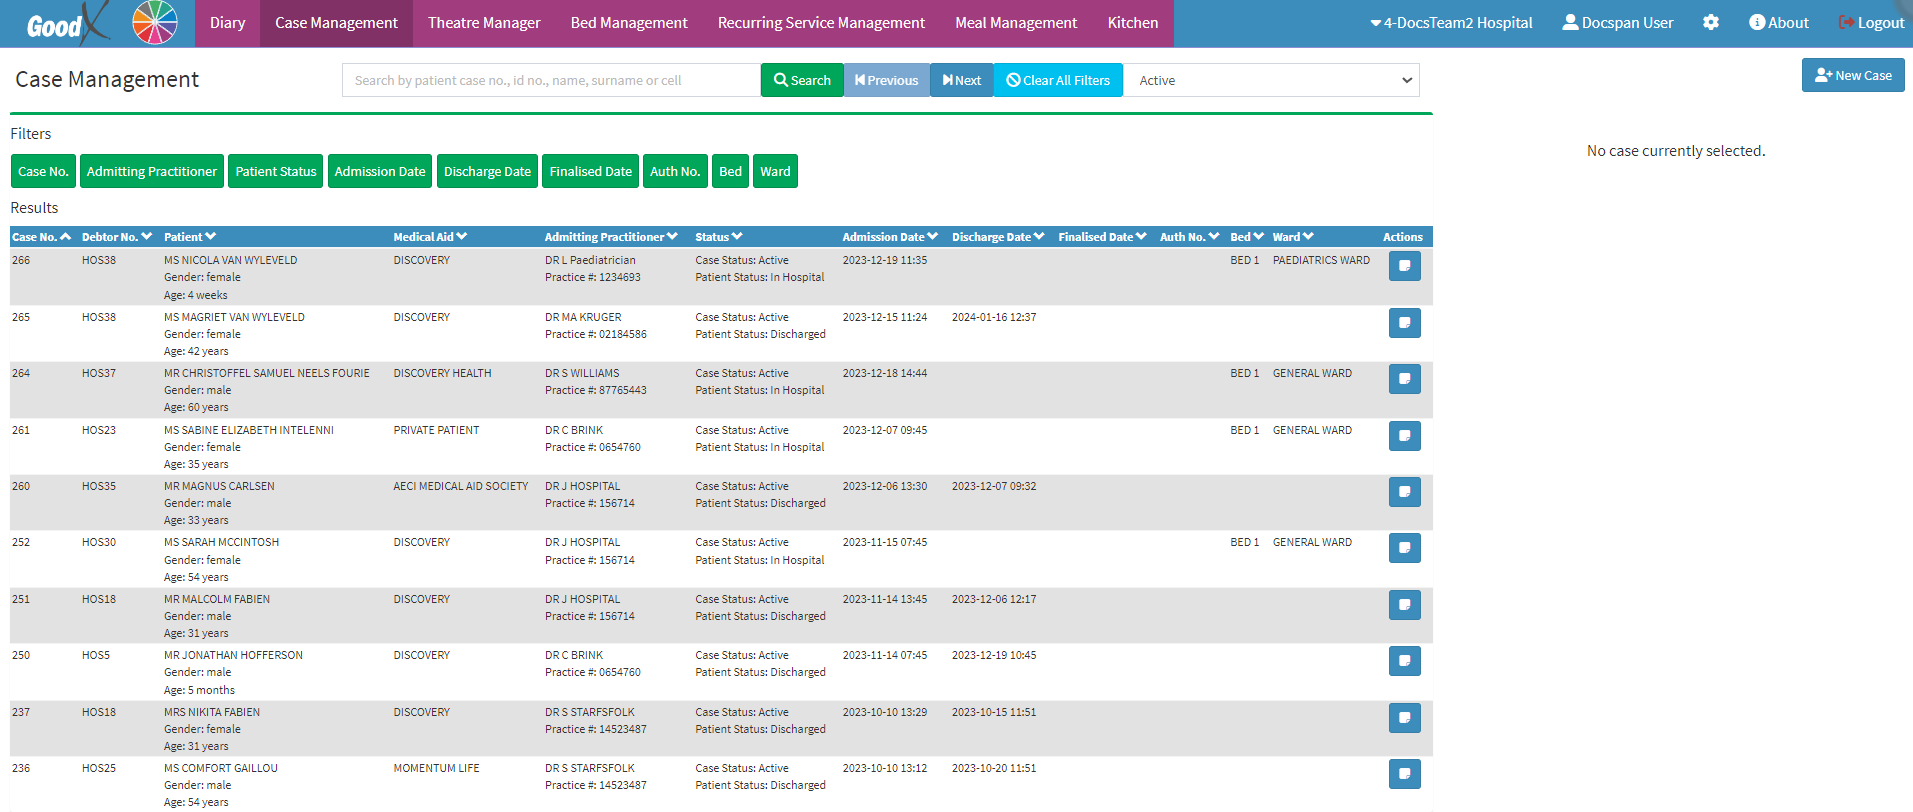Click the Logout icon link

(x=1871, y=22)
